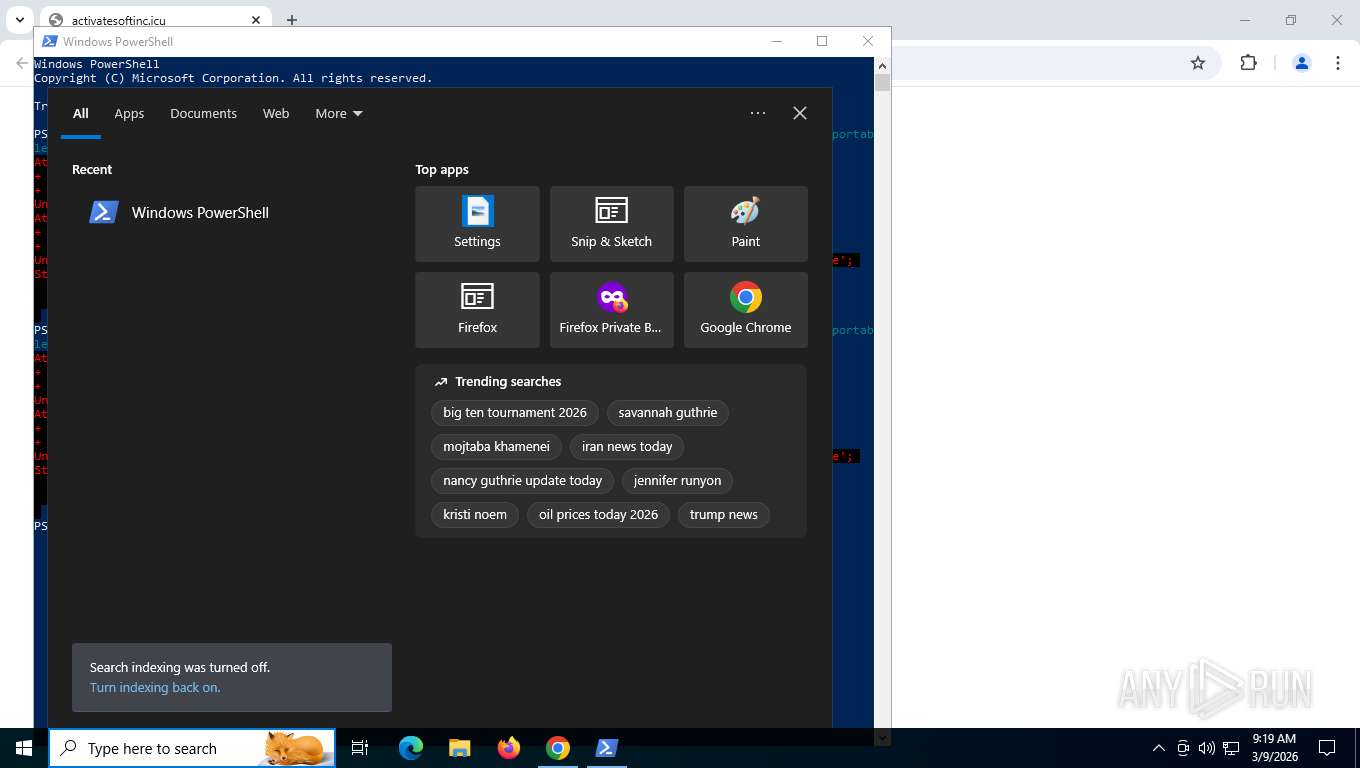Expand the More filter dropdown
The width and height of the screenshot is (1360, 768).
pyautogui.click(x=339, y=113)
